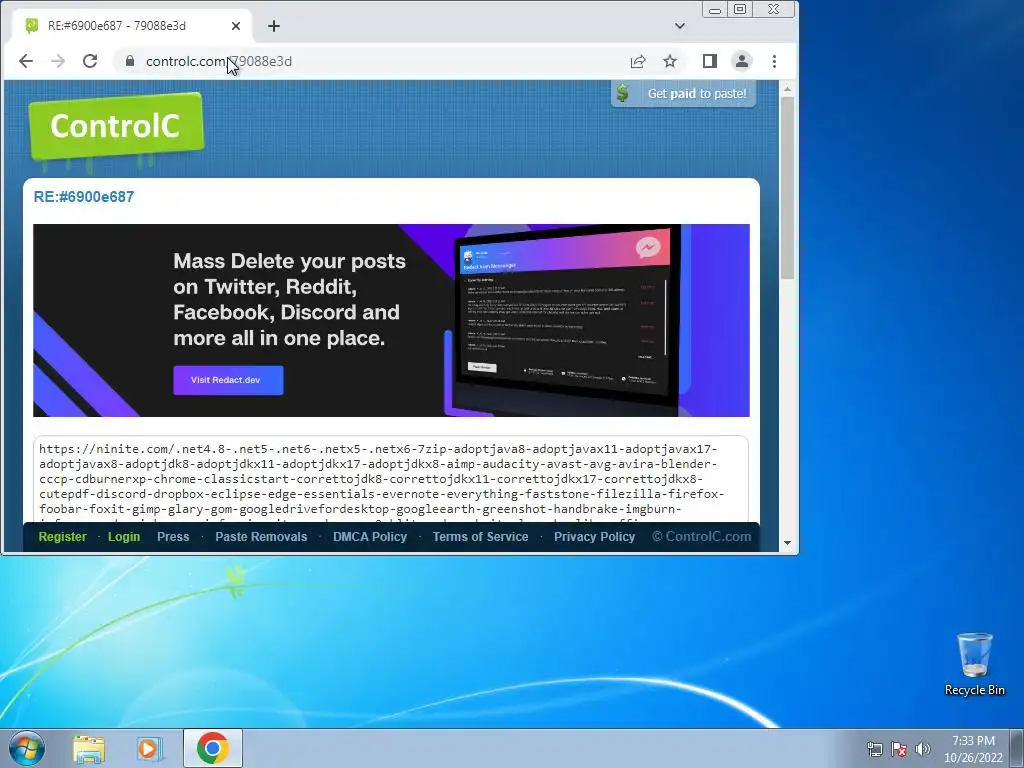
Task: Open the Paste Removals link
Action: coord(261,537)
